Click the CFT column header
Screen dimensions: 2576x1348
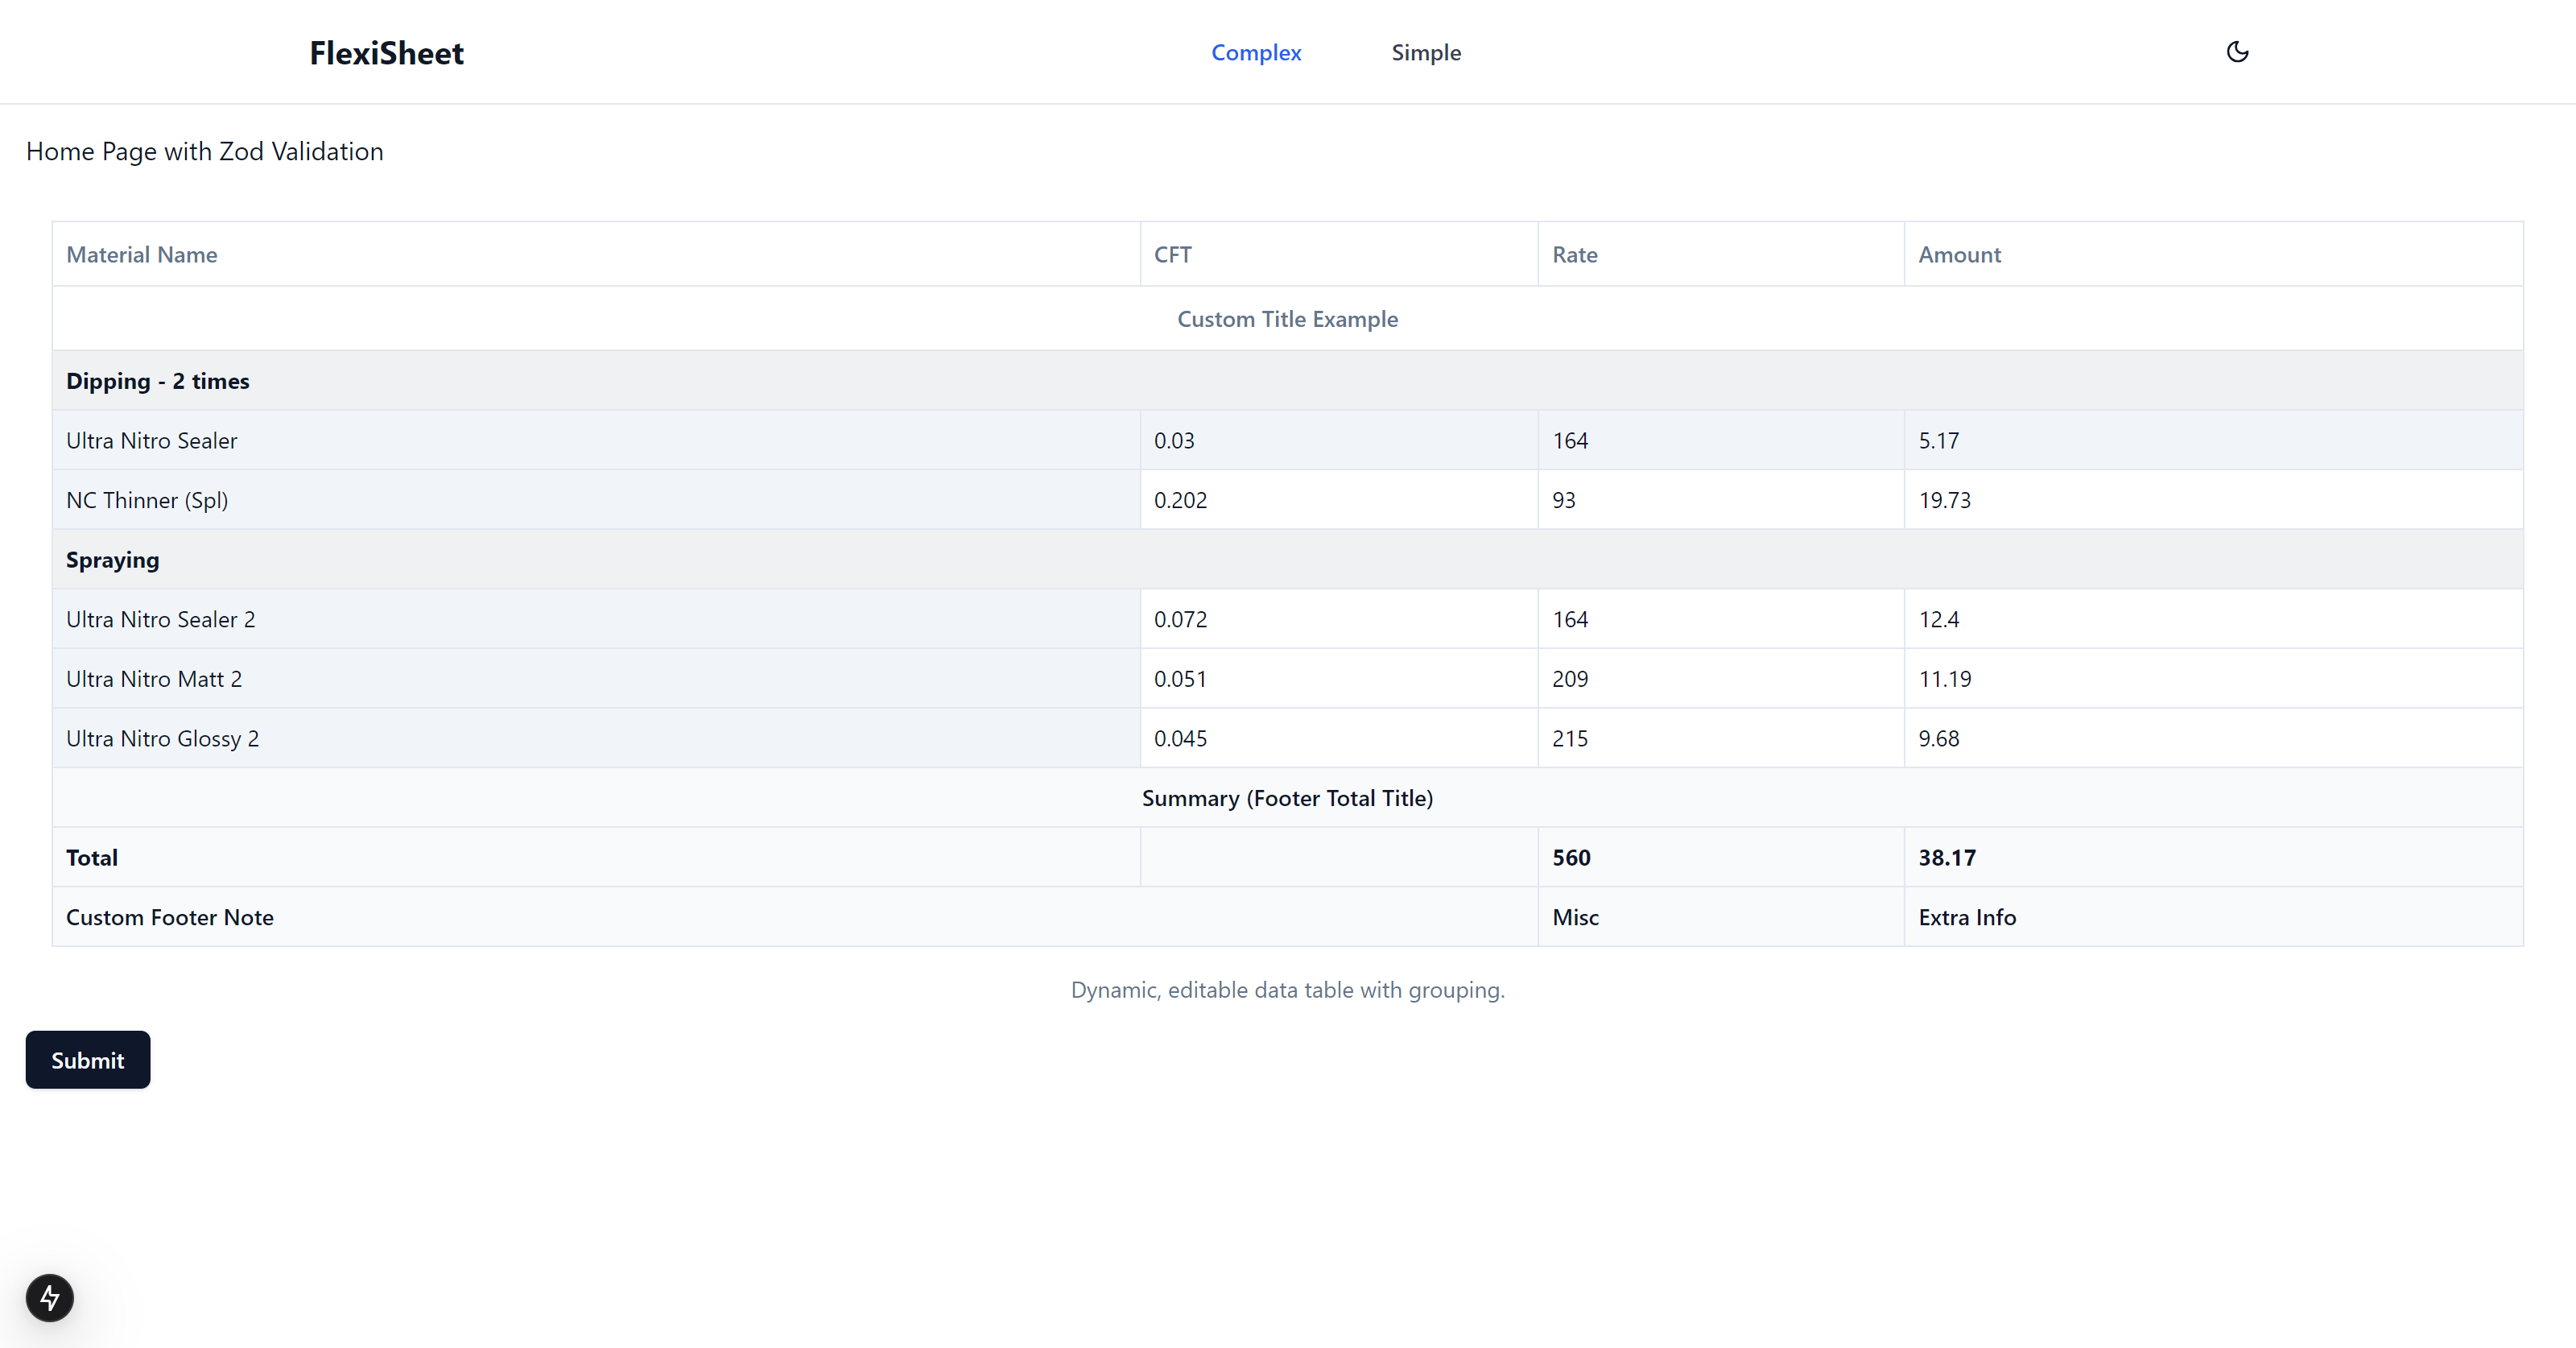[1172, 255]
